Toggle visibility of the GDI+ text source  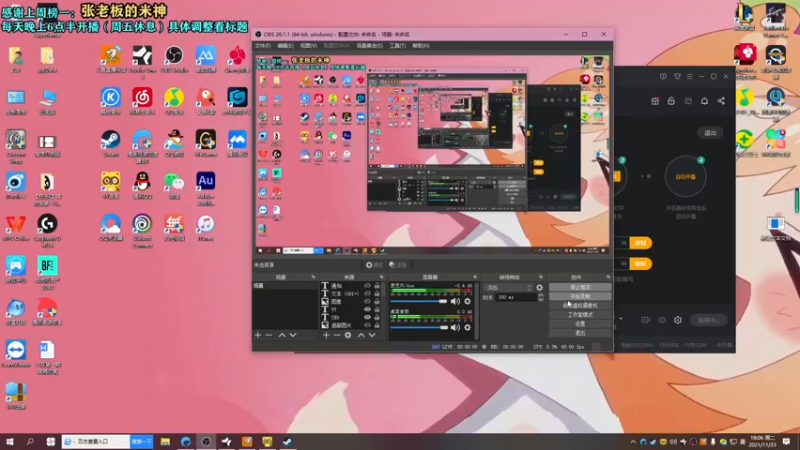367,294
